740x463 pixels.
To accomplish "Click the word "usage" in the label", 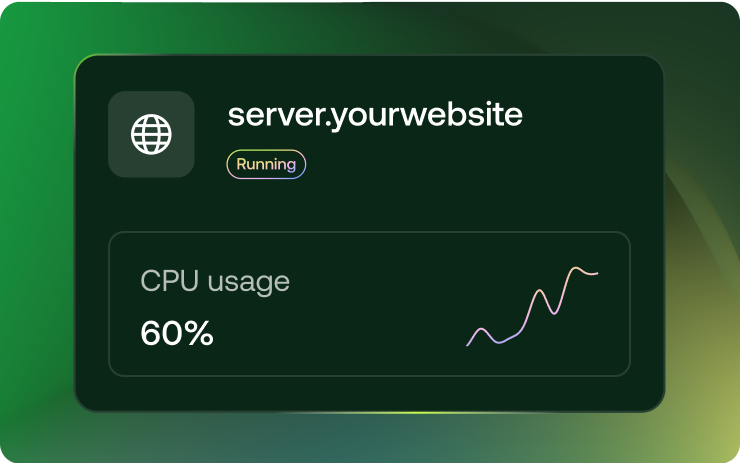I will point(248,283).
